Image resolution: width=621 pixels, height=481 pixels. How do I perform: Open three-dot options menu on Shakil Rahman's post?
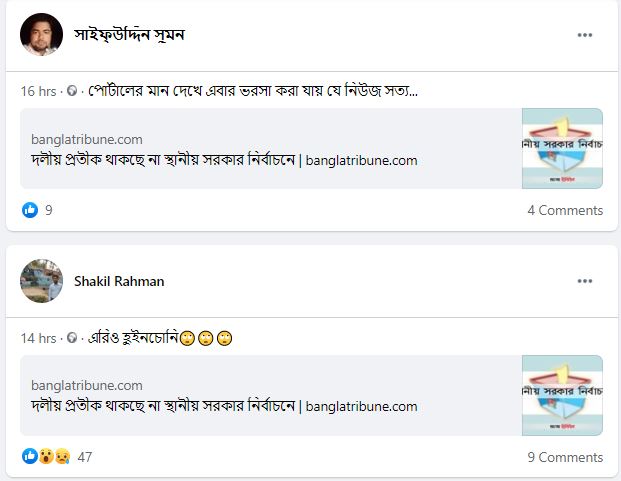coord(584,281)
